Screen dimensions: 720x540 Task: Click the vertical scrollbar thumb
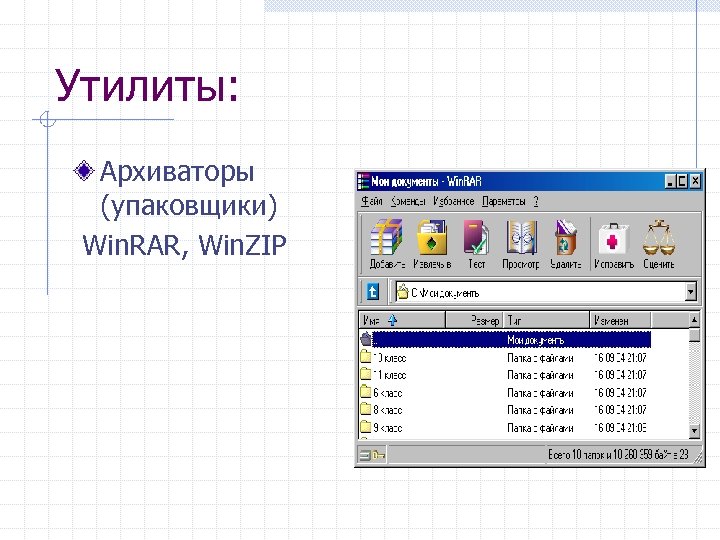(x=694, y=335)
